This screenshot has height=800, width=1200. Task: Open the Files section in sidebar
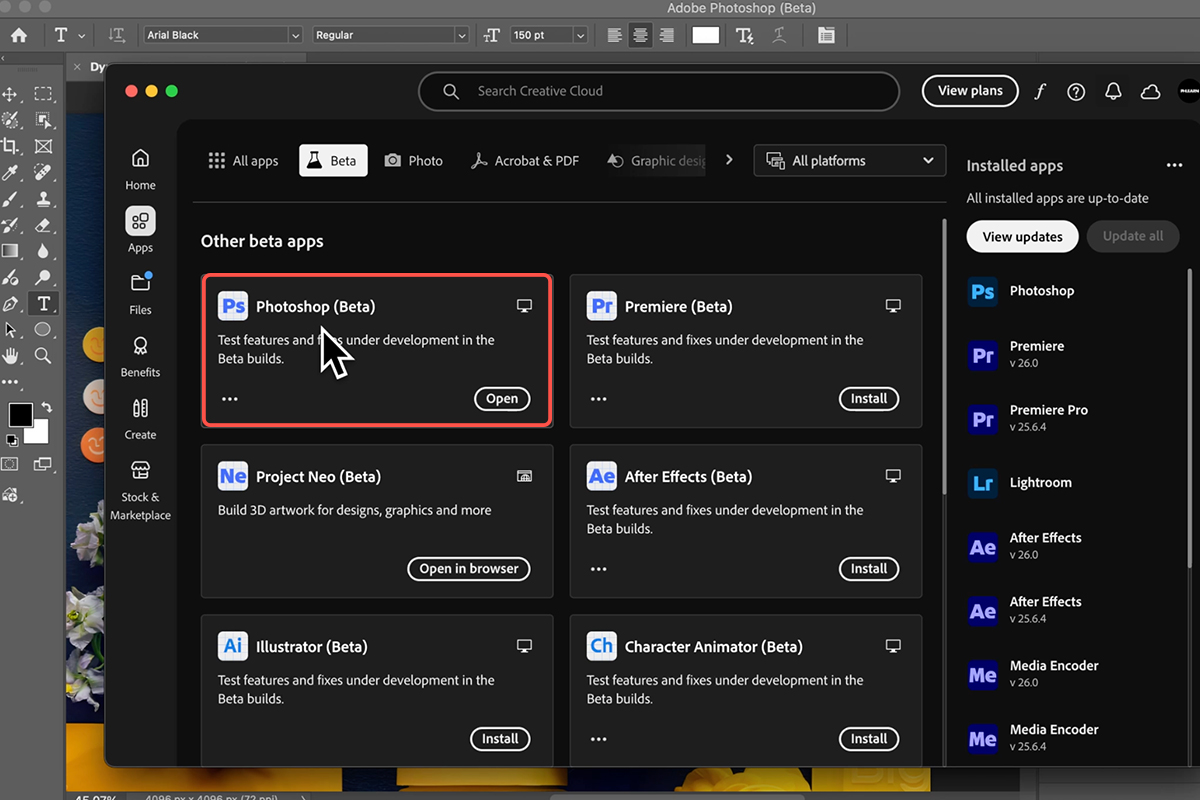pyautogui.click(x=140, y=293)
